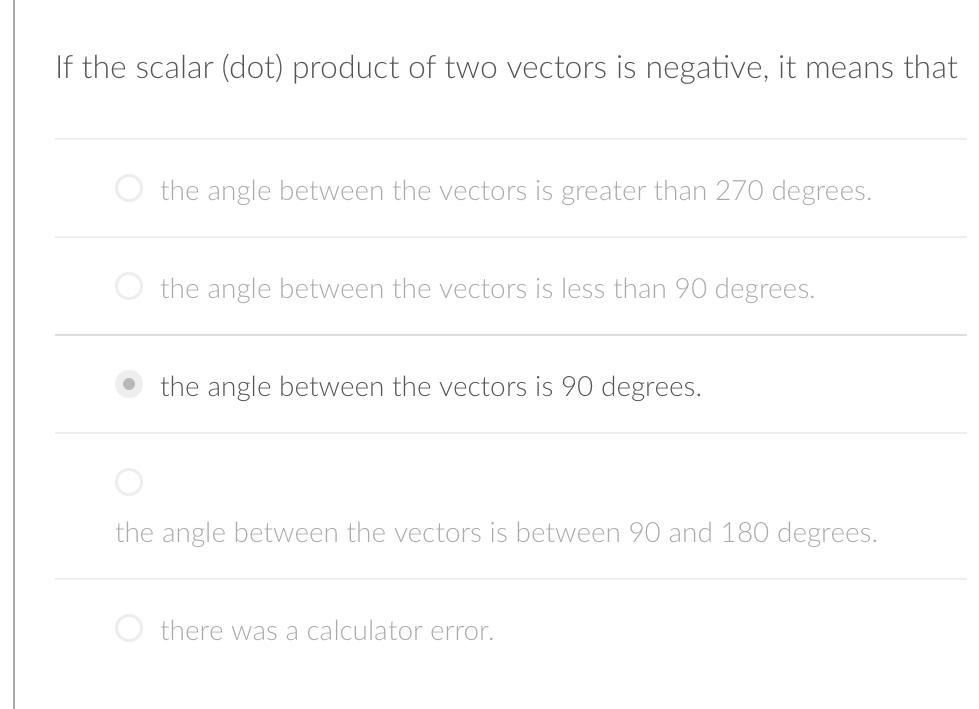Click the first answer row area
The image size is (979, 709).
click(x=500, y=189)
